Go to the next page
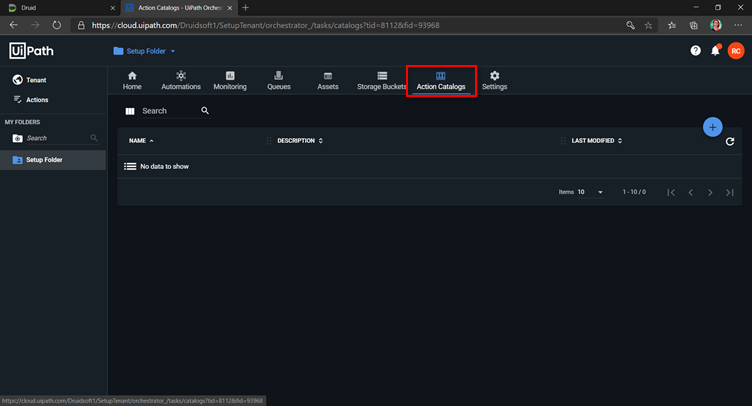The height and width of the screenshot is (406, 752). pos(710,193)
